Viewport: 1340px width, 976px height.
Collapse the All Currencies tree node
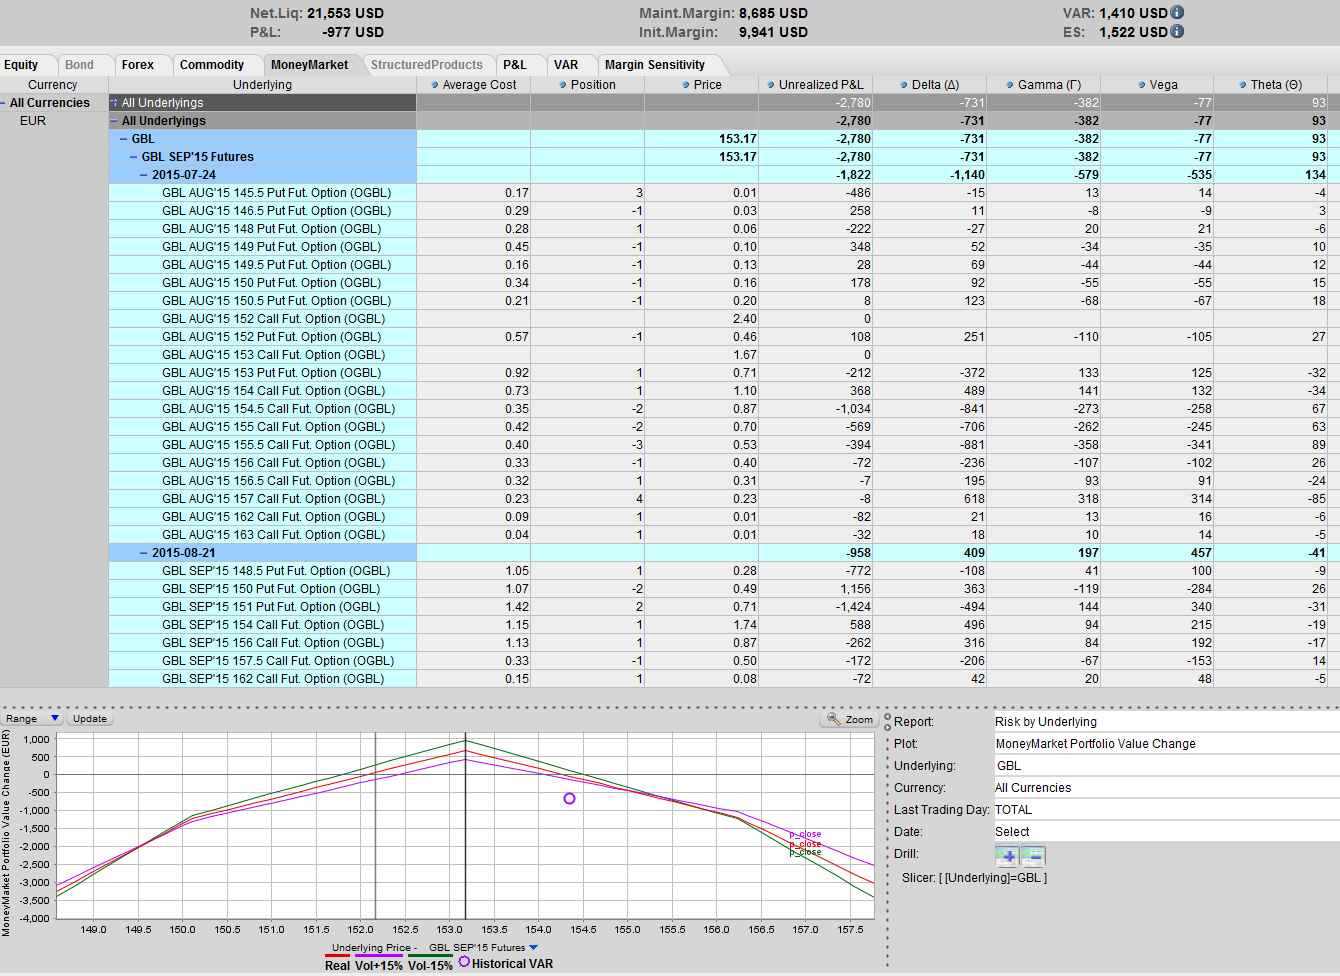tap(4, 103)
